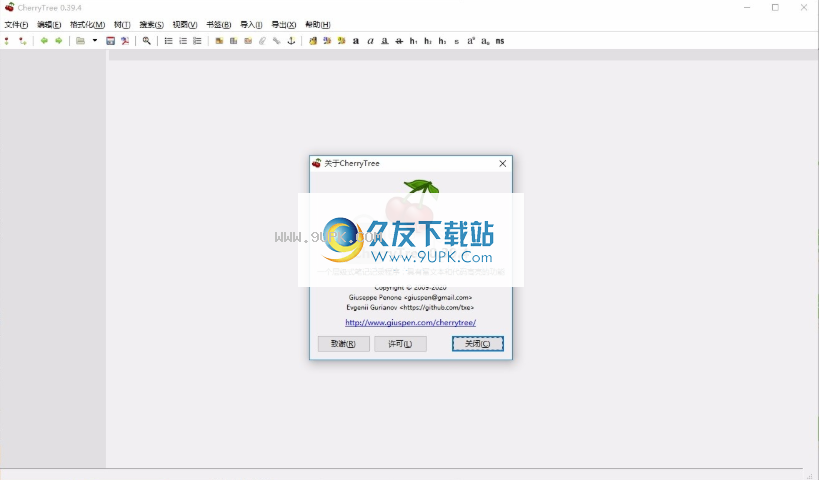The height and width of the screenshot is (480, 822).
Task: Open the 编辑(E) menu
Action: [49, 25]
